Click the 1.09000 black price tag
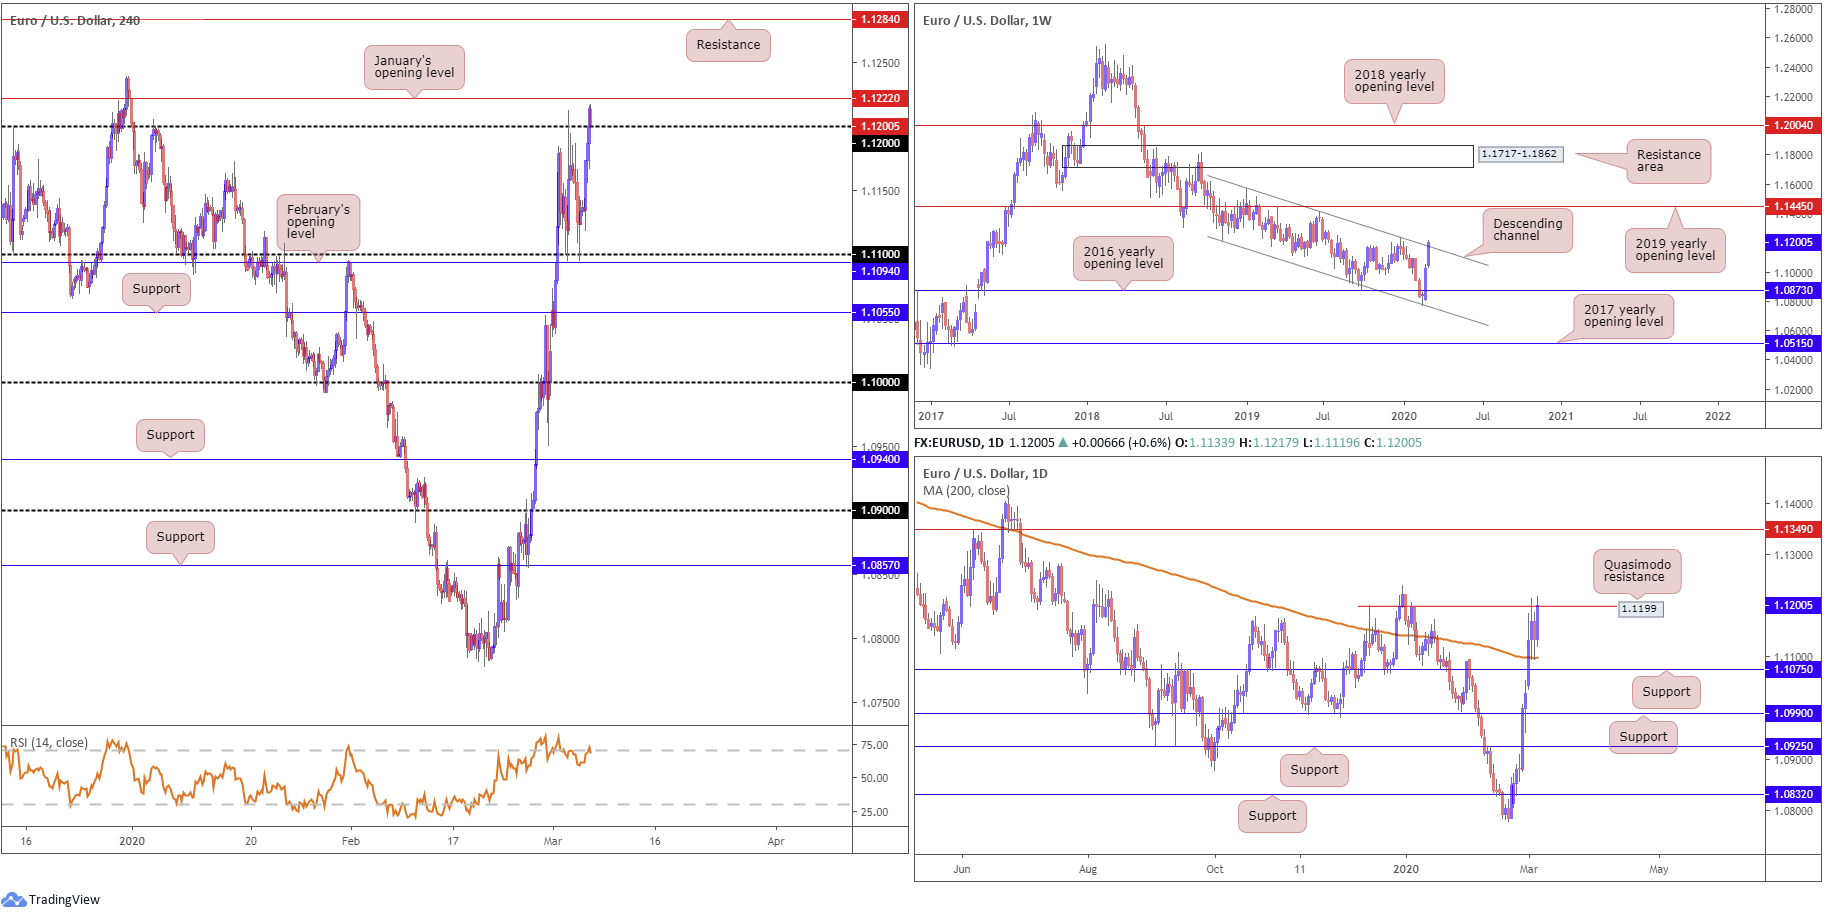This screenshot has height=912, width=1825. click(880, 510)
